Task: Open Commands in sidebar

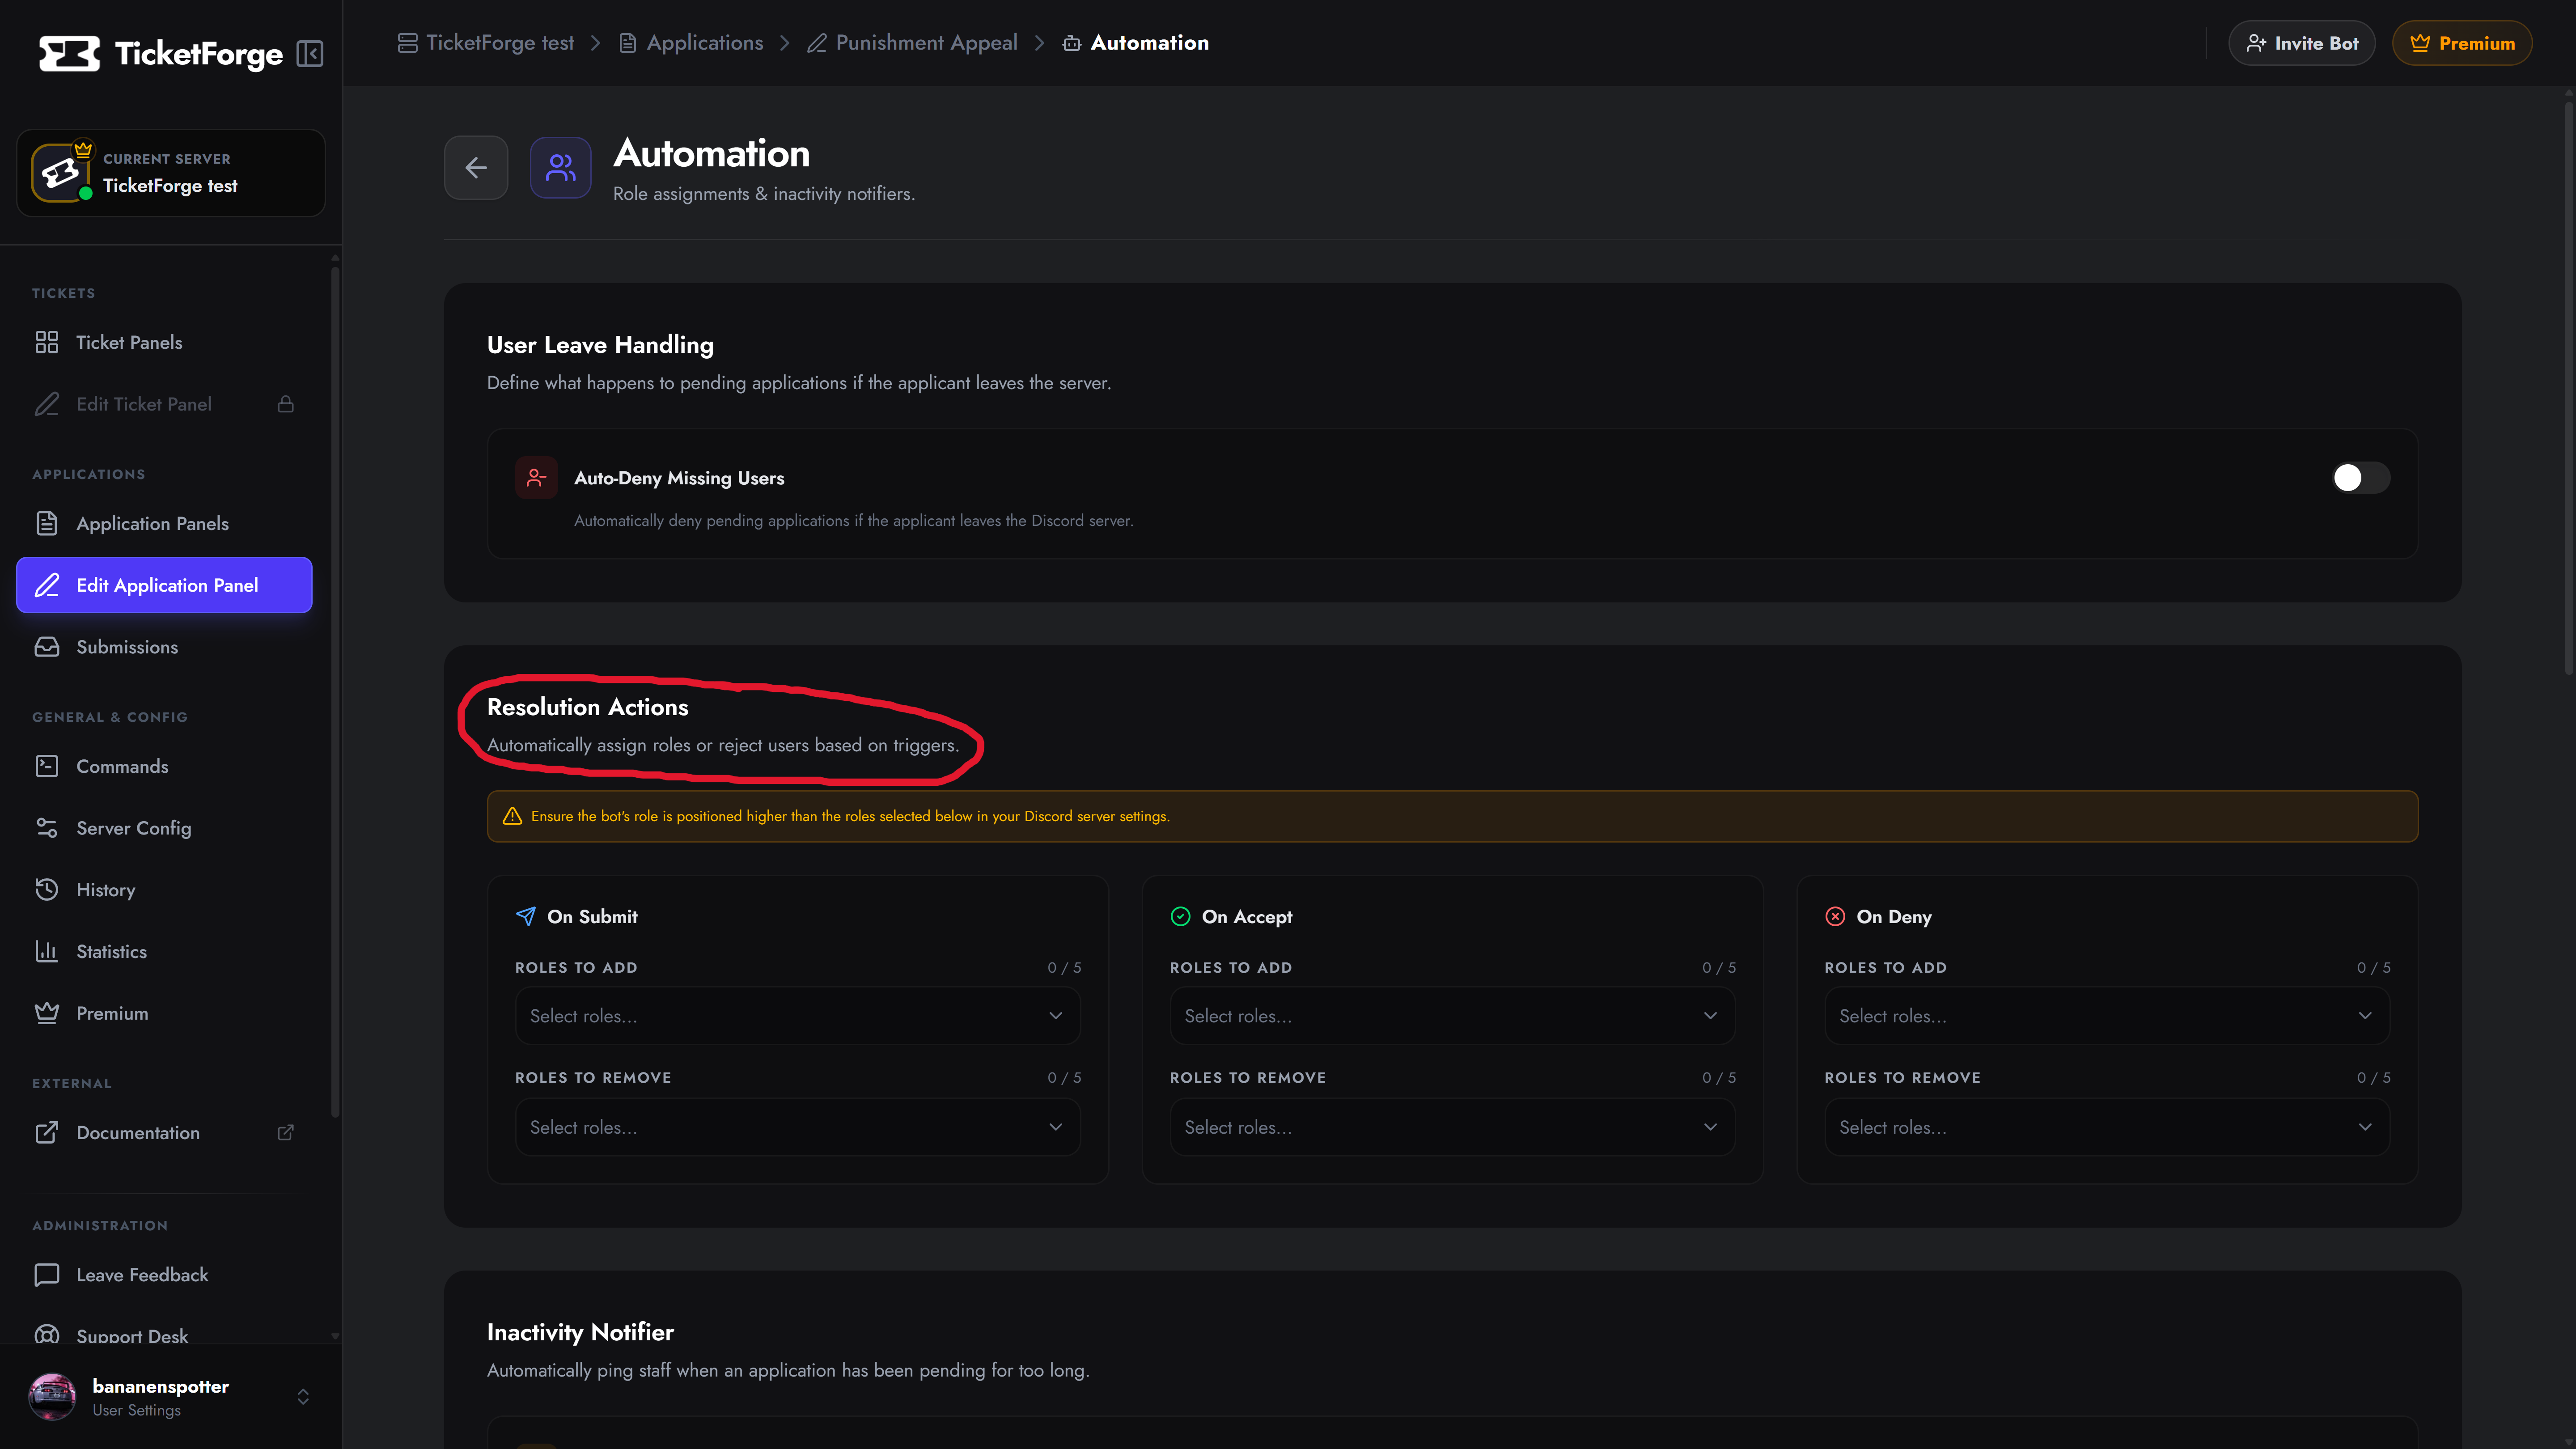Action: [164, 766]
